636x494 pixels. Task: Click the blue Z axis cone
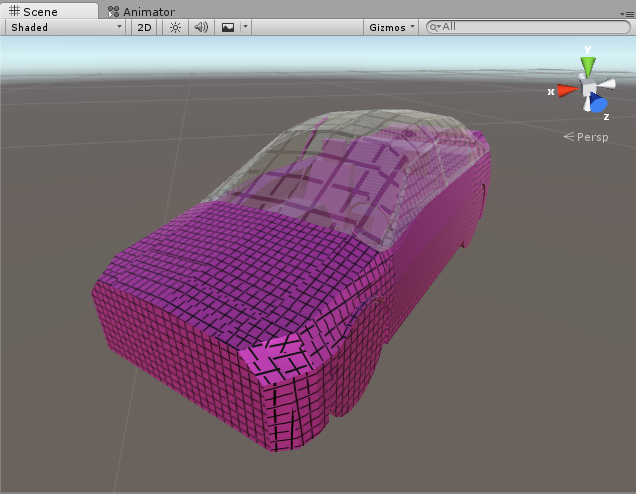pyautogui.click(x=598, y=103)
